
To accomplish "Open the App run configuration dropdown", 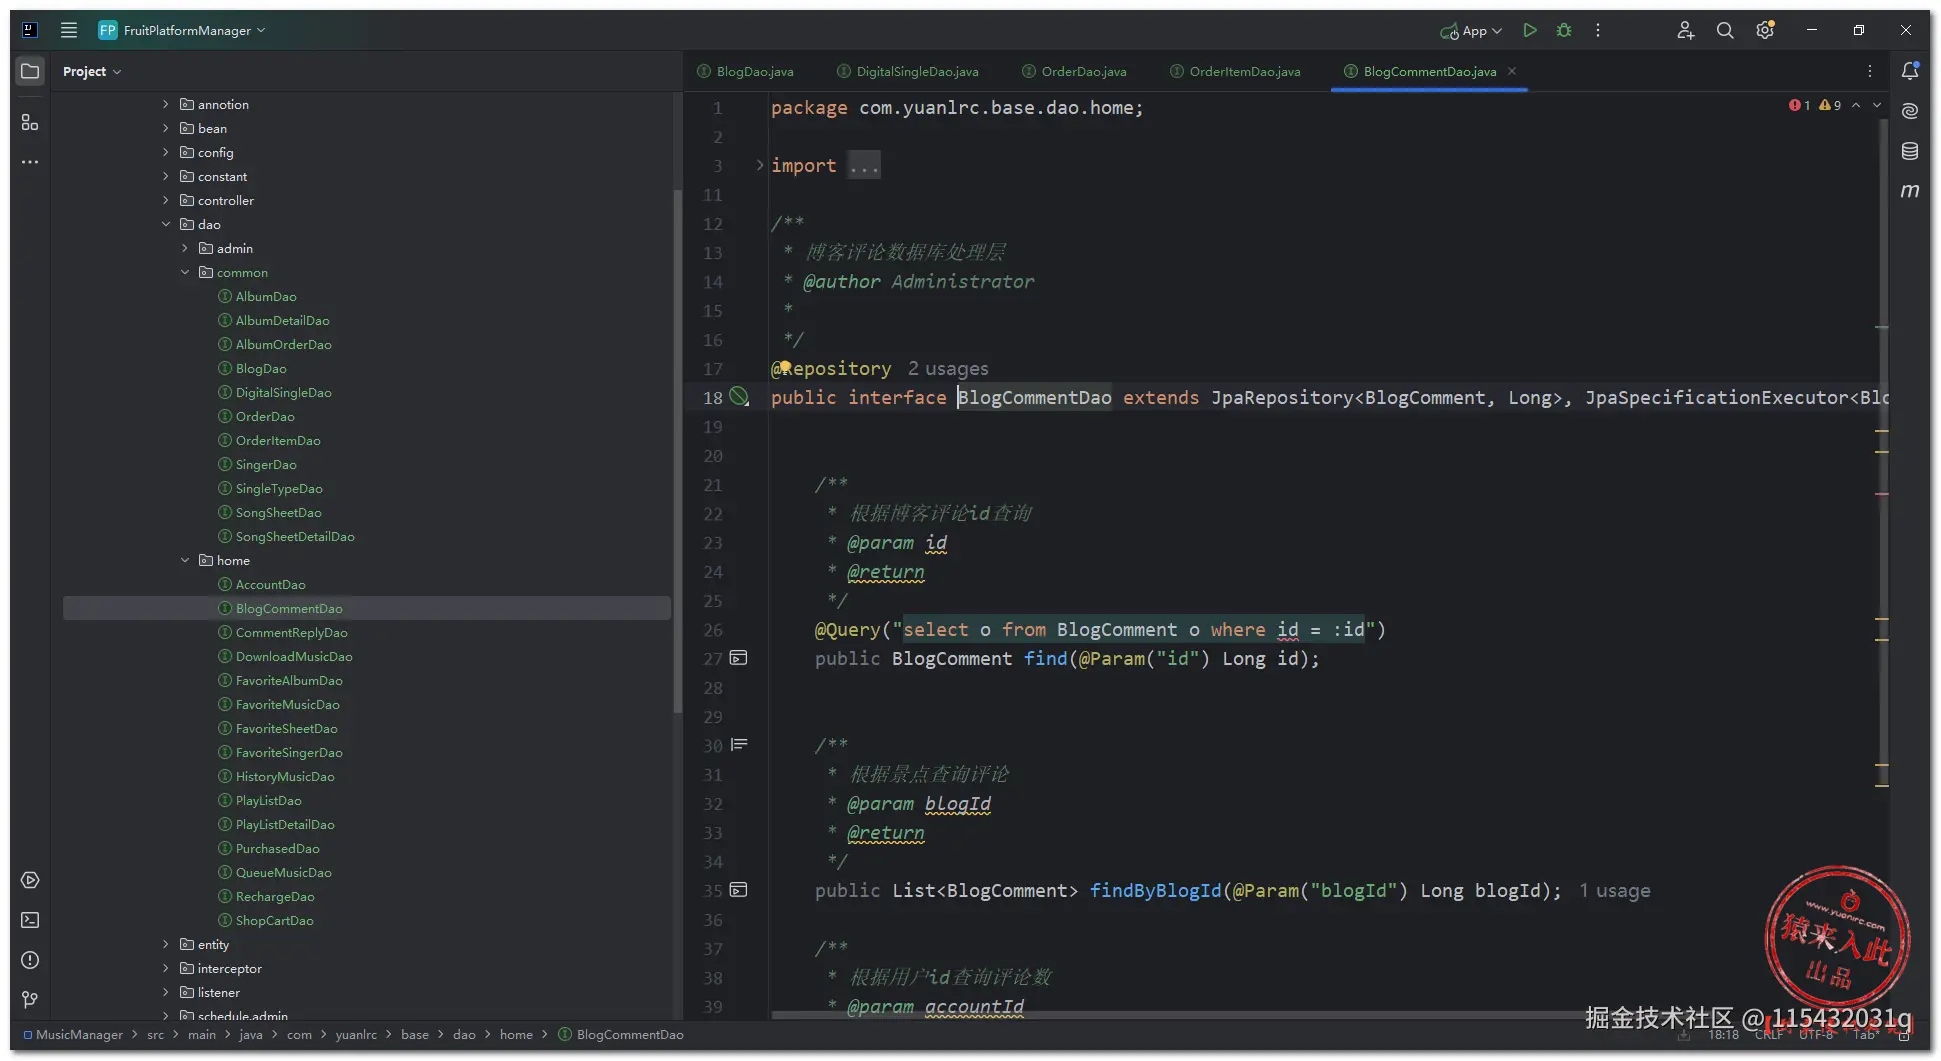I will 1471,30.
